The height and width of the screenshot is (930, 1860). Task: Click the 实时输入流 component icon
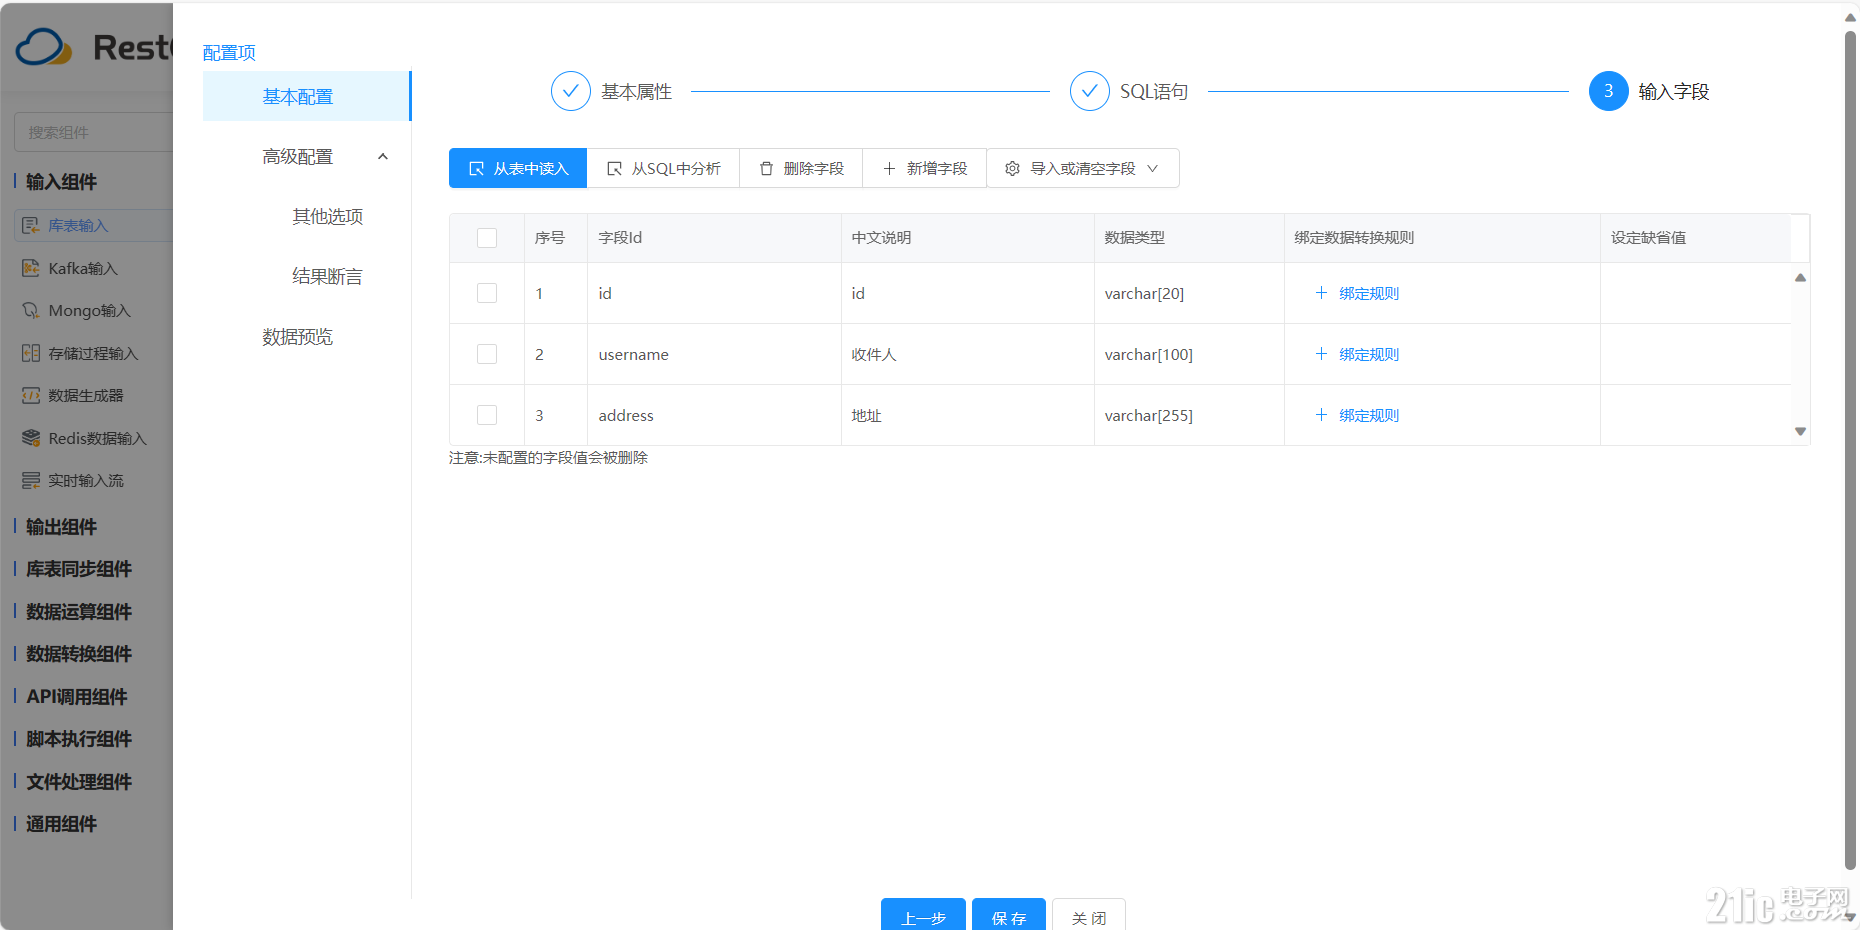pyautogui.click(x=31, y=480)
